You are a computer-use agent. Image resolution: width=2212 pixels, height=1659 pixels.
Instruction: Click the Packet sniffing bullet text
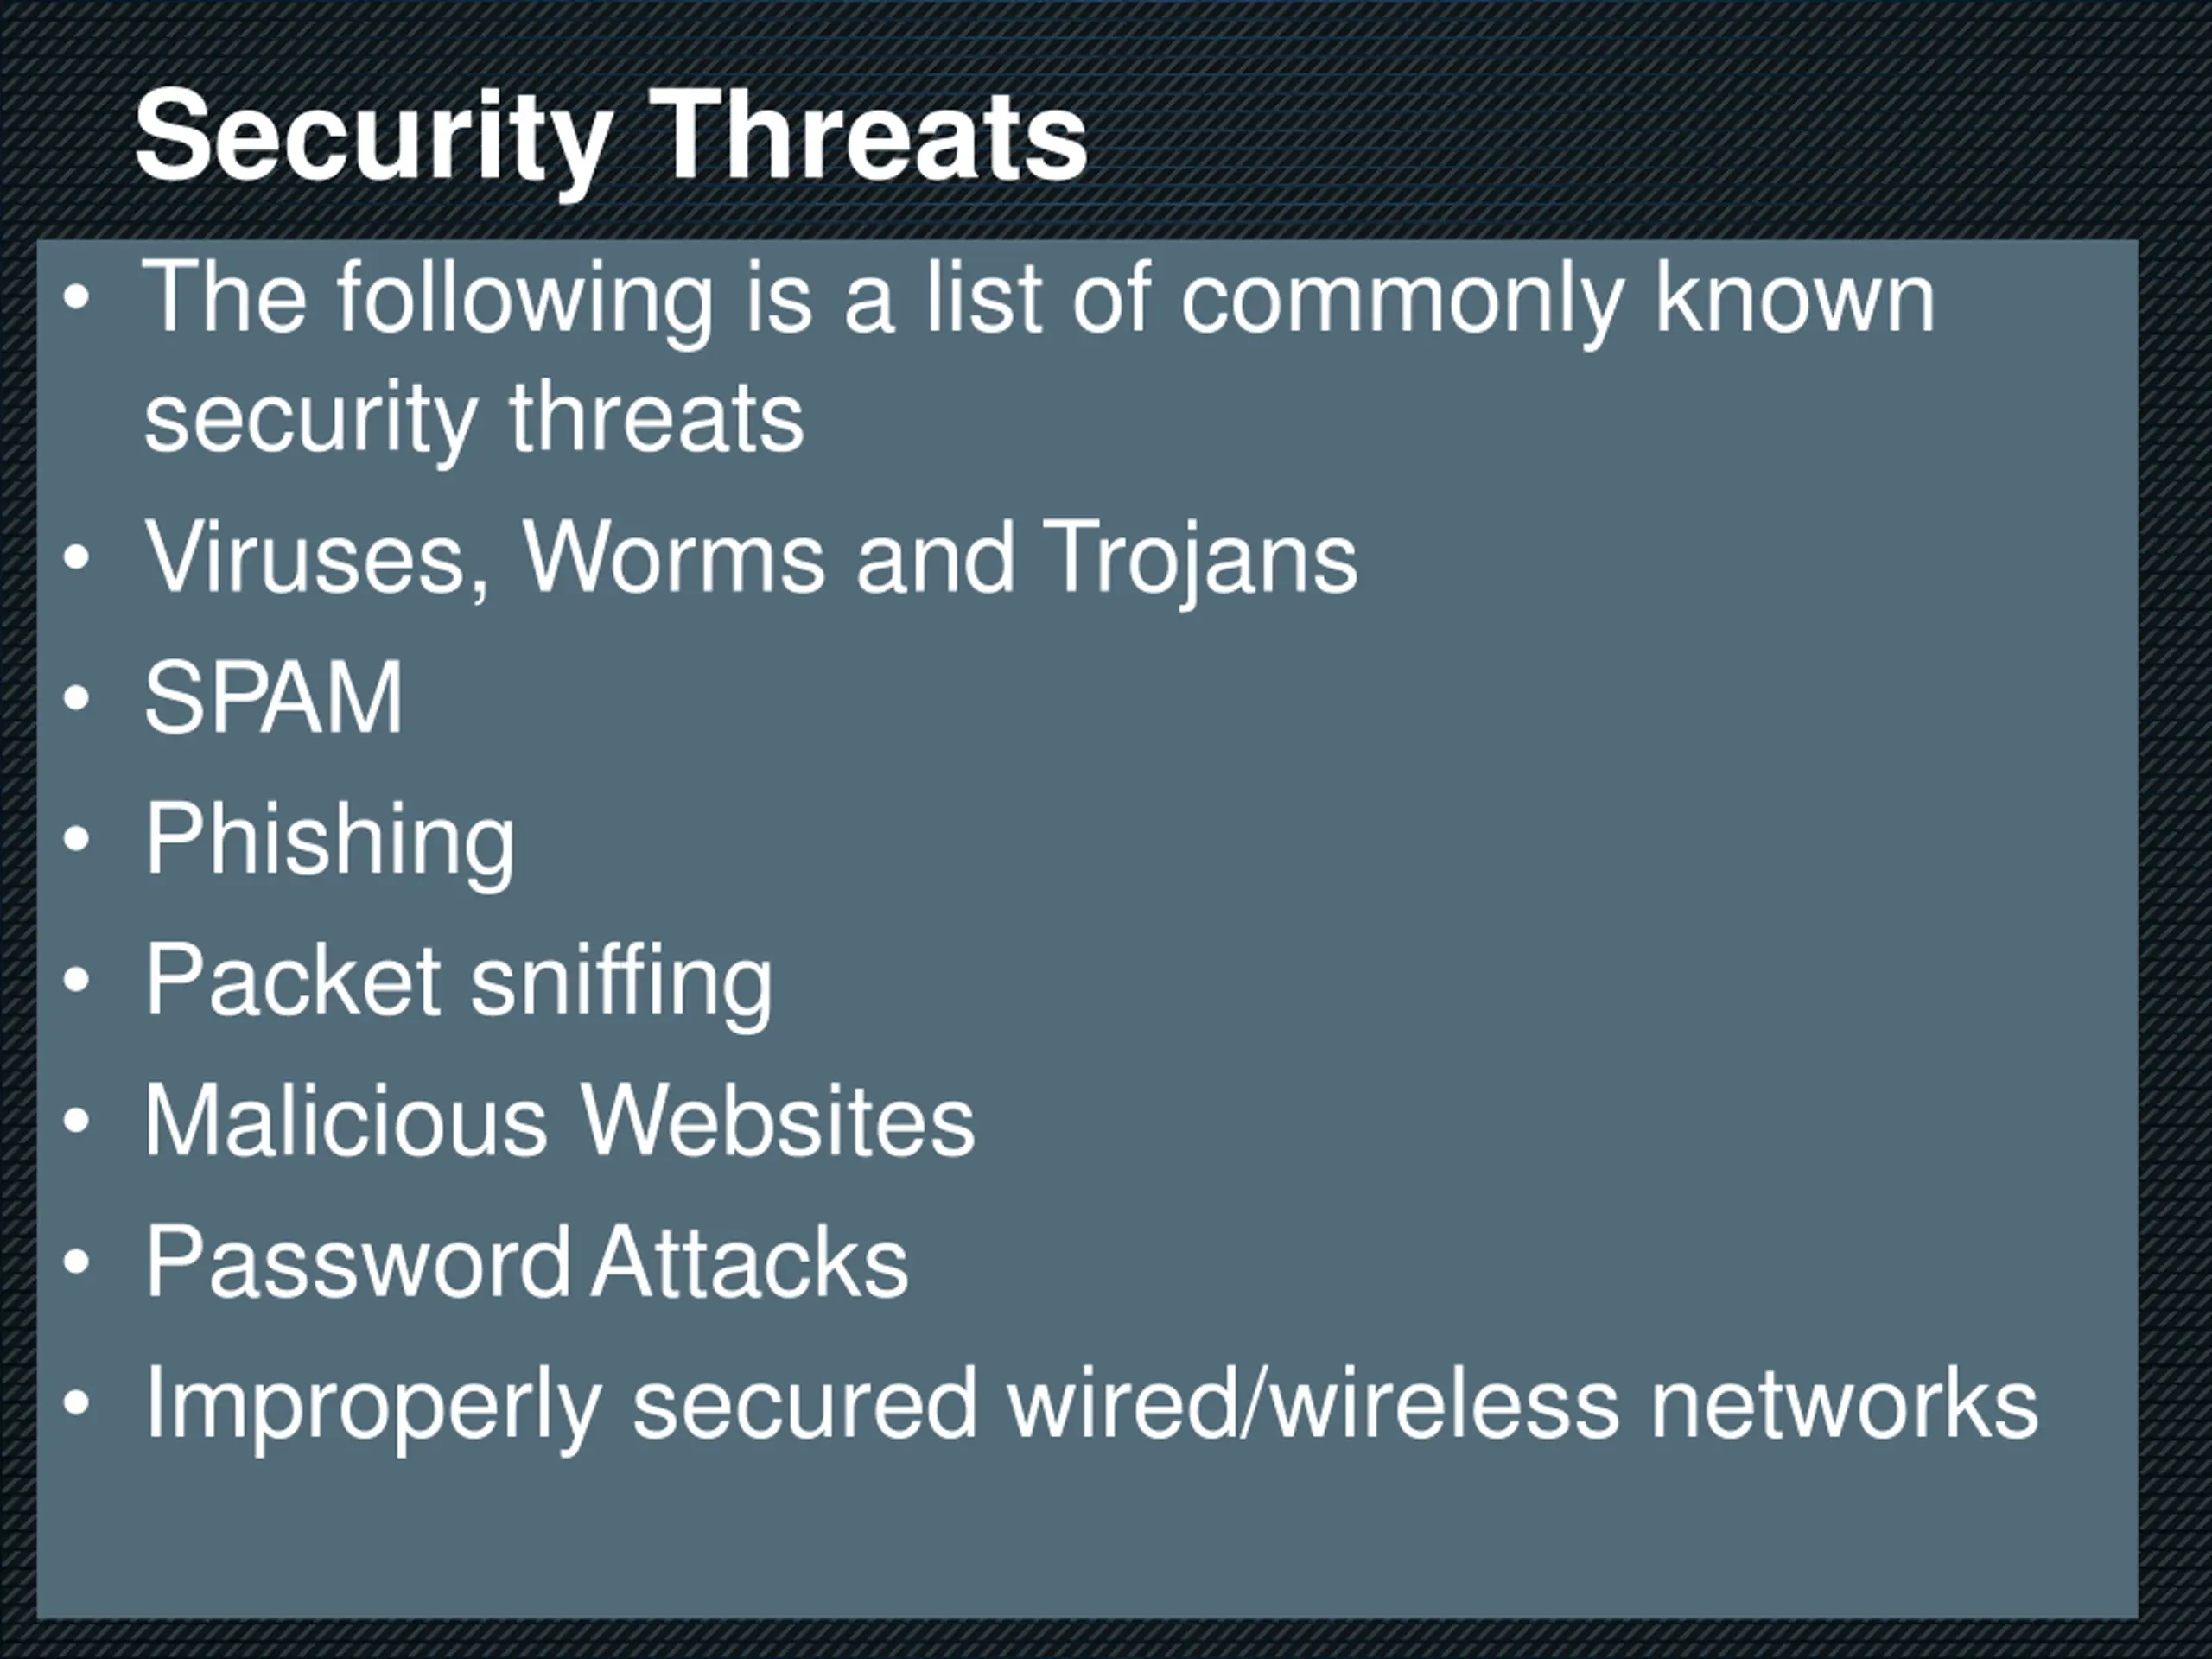(459, 981)
